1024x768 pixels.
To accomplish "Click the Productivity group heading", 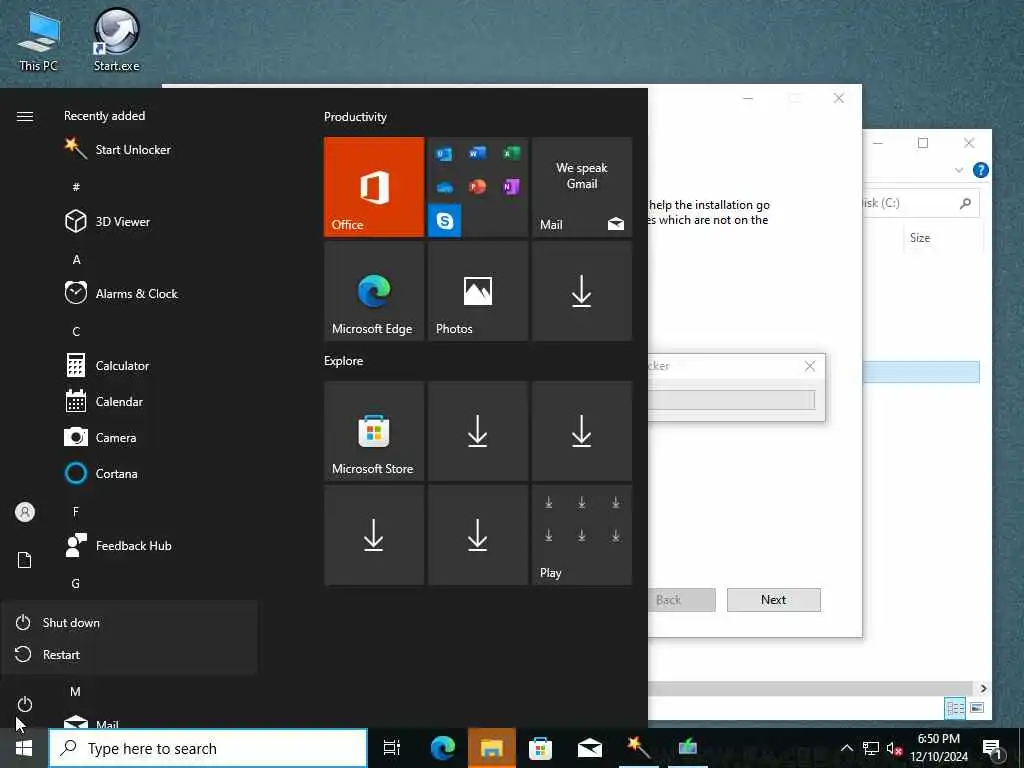I will click(355, 117).
